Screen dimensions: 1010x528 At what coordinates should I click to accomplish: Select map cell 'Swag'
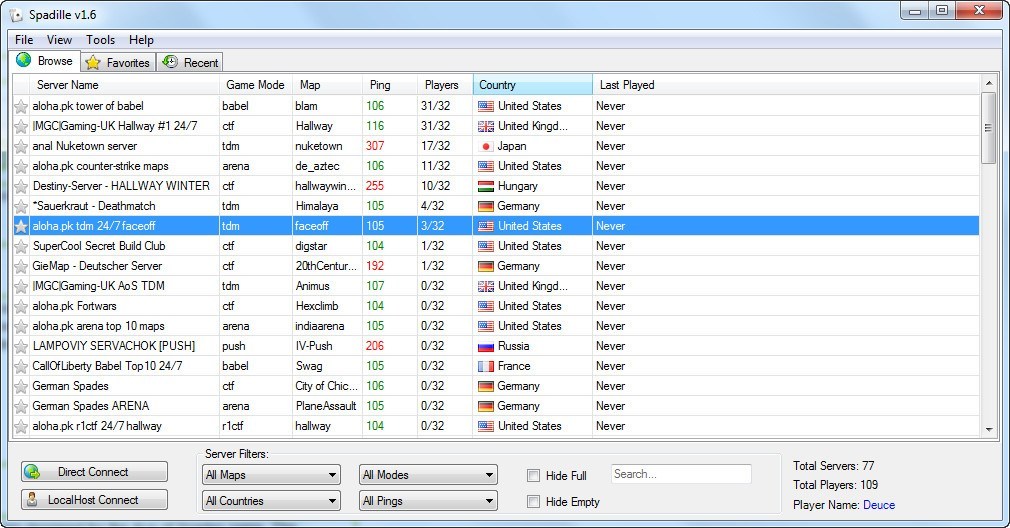[x=309, y=366]
